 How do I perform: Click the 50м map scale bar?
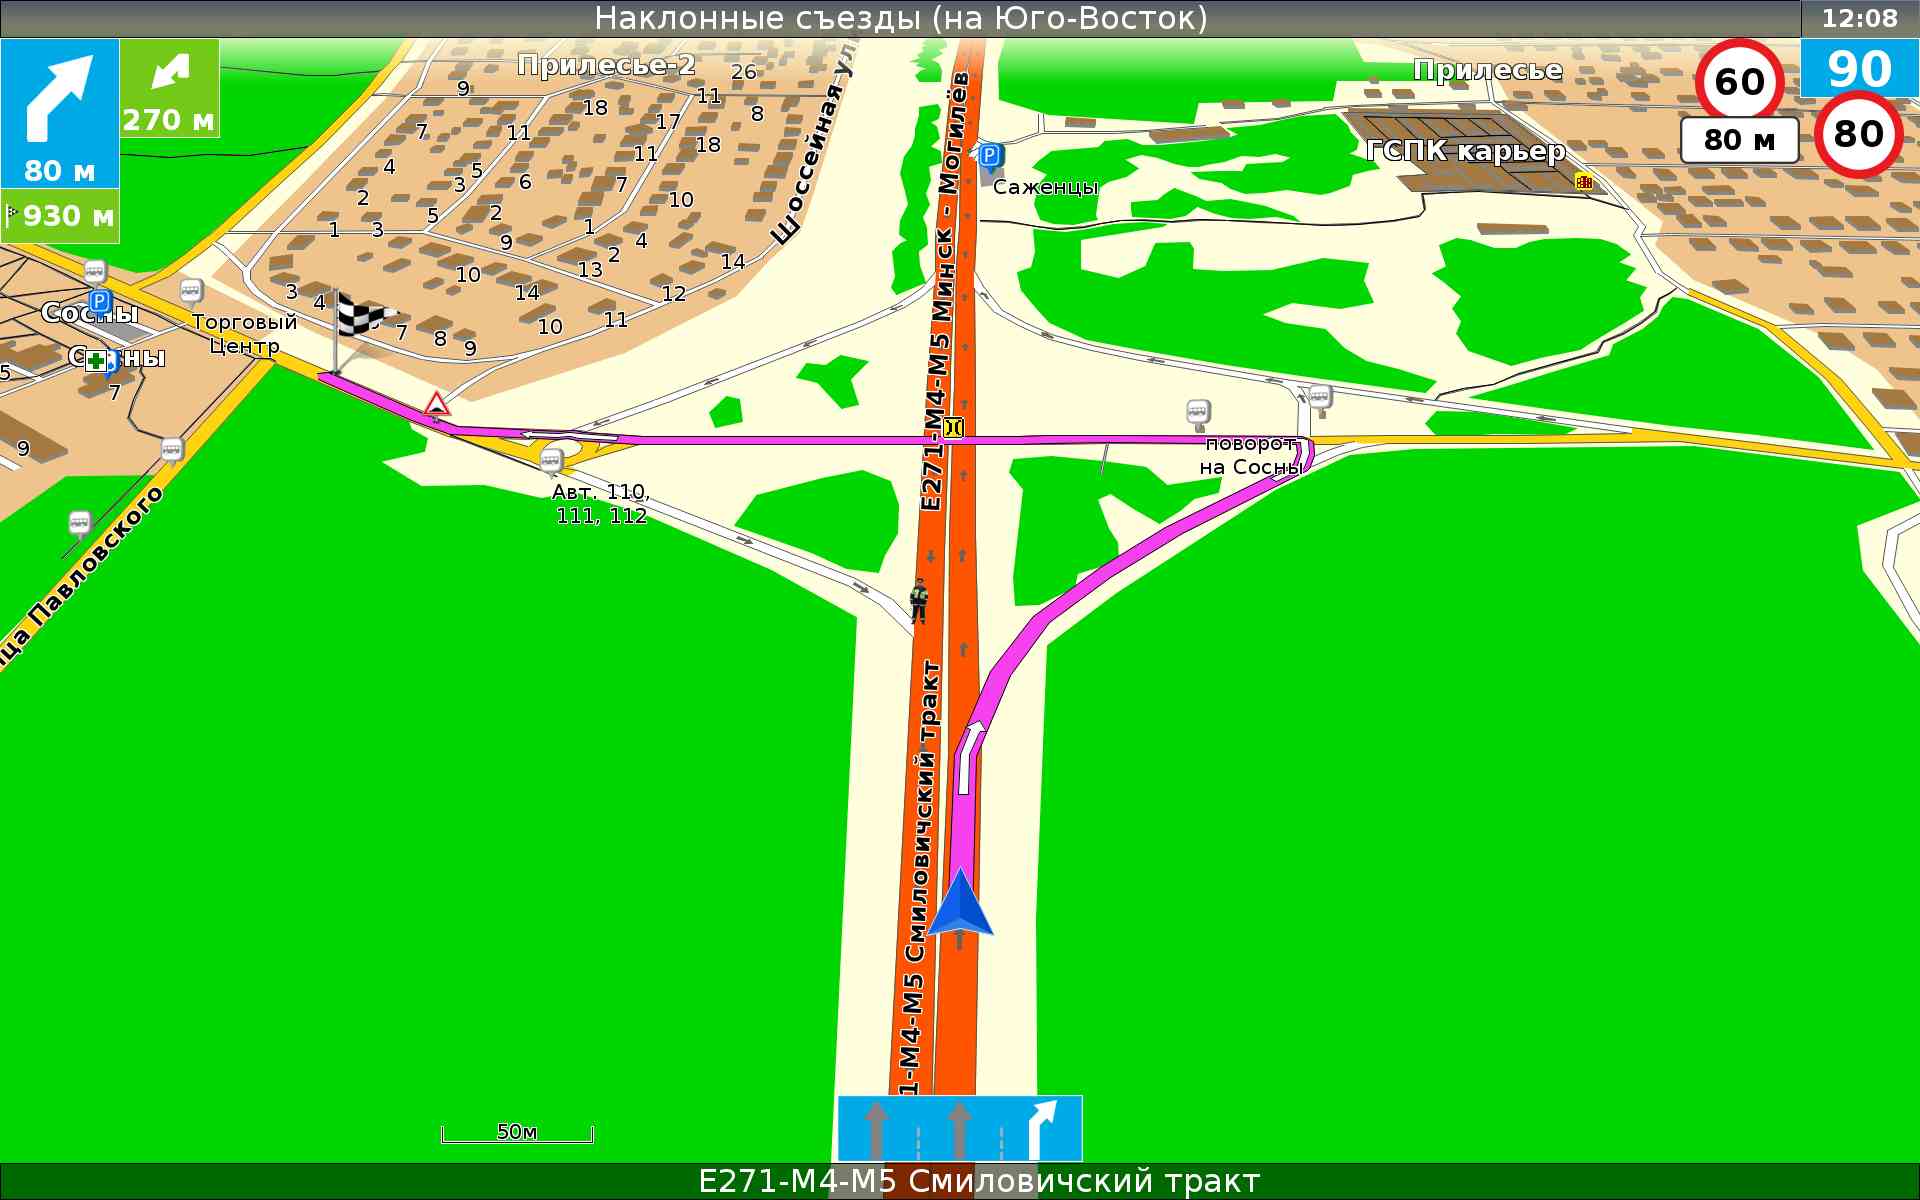point(517,1133)
